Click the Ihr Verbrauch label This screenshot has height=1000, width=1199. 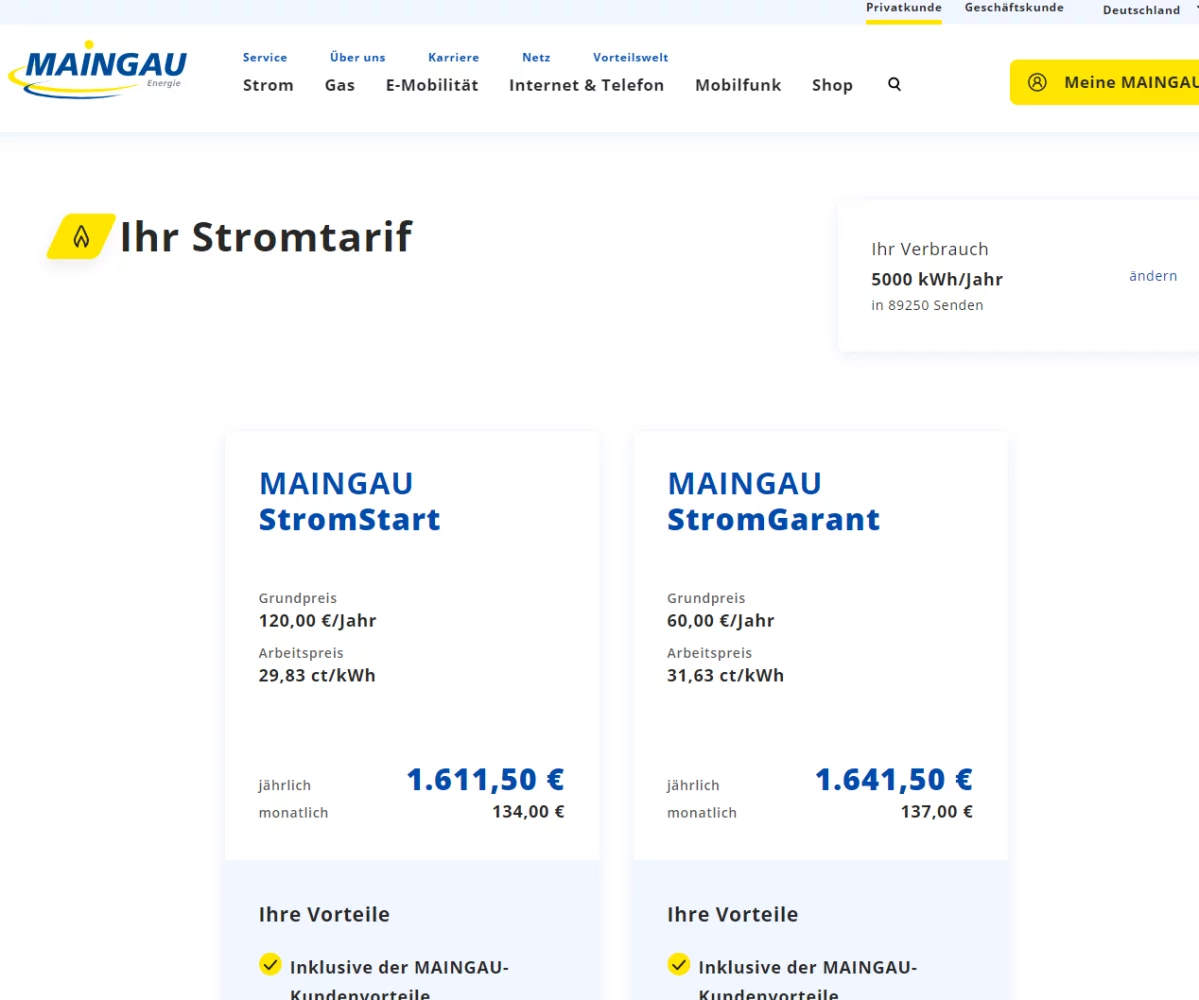click(930, 249)
